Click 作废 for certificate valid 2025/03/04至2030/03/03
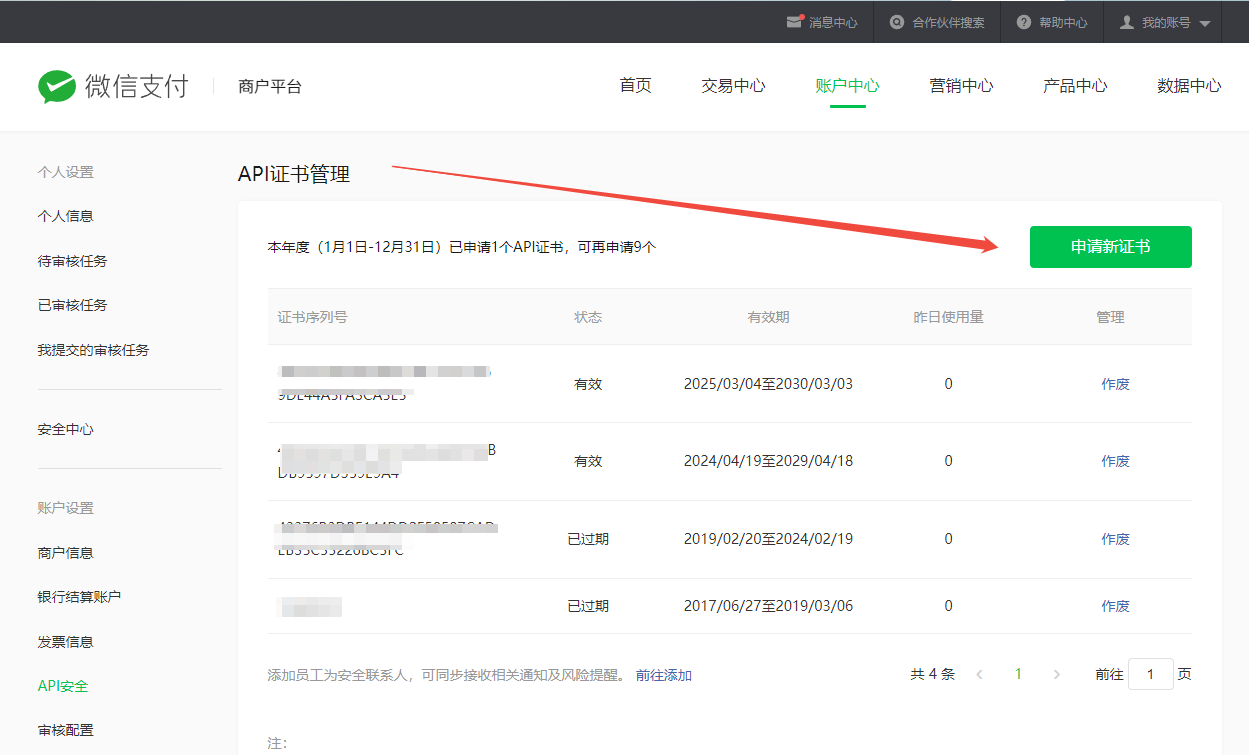 (1116, 384)
